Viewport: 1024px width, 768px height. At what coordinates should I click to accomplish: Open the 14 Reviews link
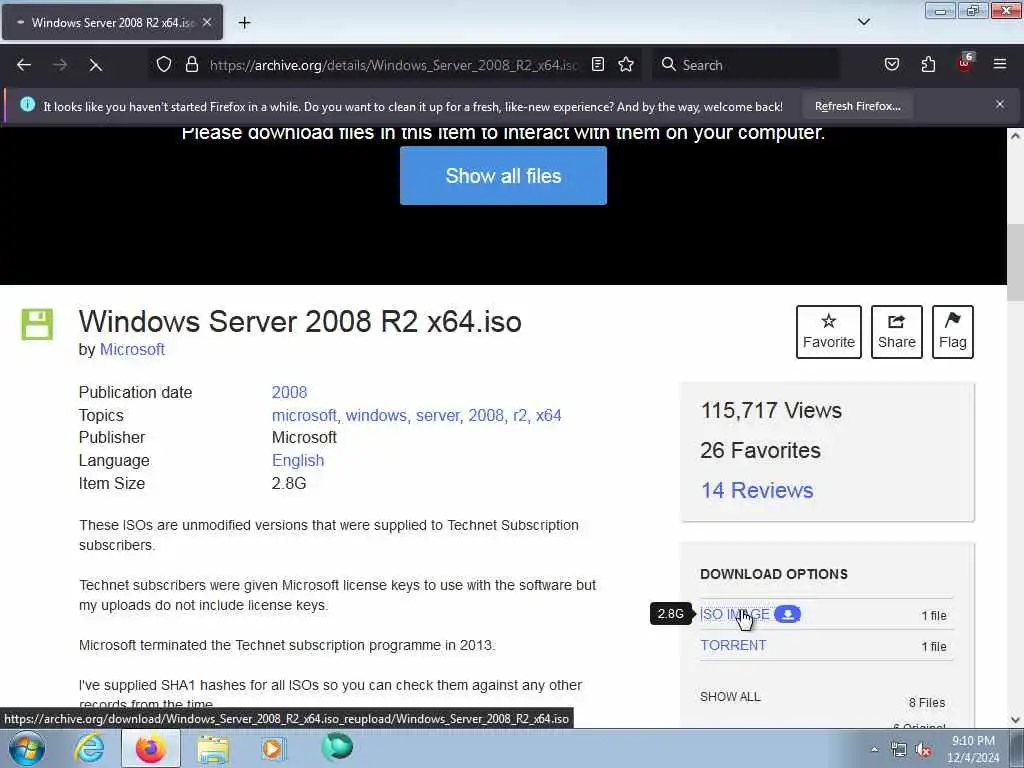(x=757, y=490)
